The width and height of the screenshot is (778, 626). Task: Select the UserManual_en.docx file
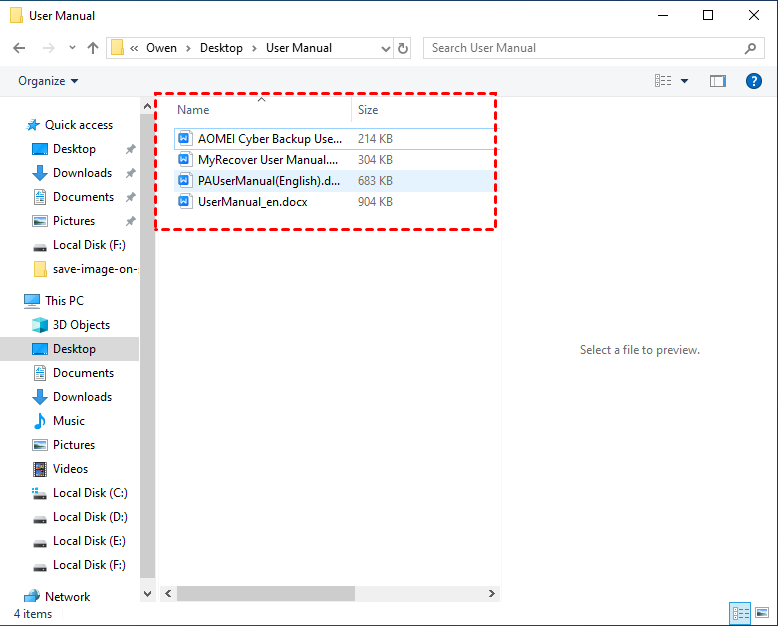click(x=252, y=202)
